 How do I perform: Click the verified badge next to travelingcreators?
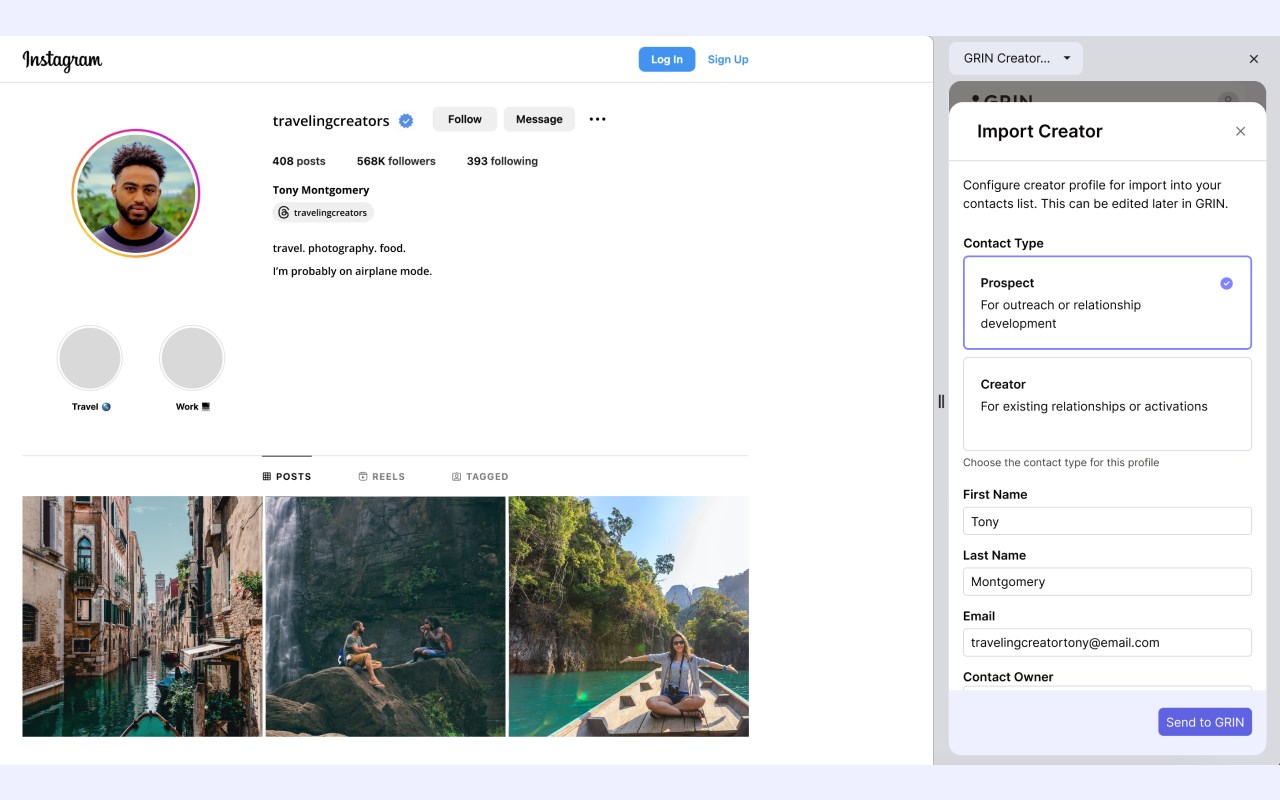[x=406, y=120]
